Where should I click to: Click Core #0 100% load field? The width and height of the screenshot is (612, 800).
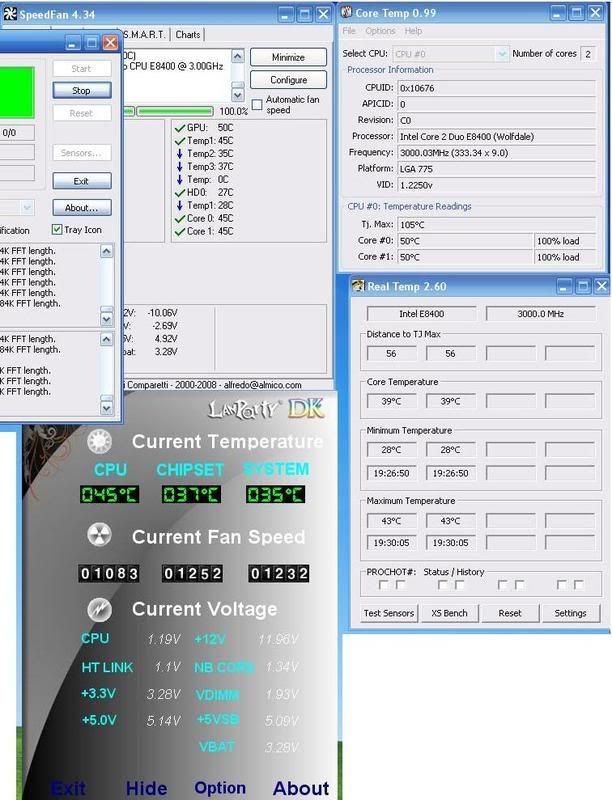[x=565, y=241]
